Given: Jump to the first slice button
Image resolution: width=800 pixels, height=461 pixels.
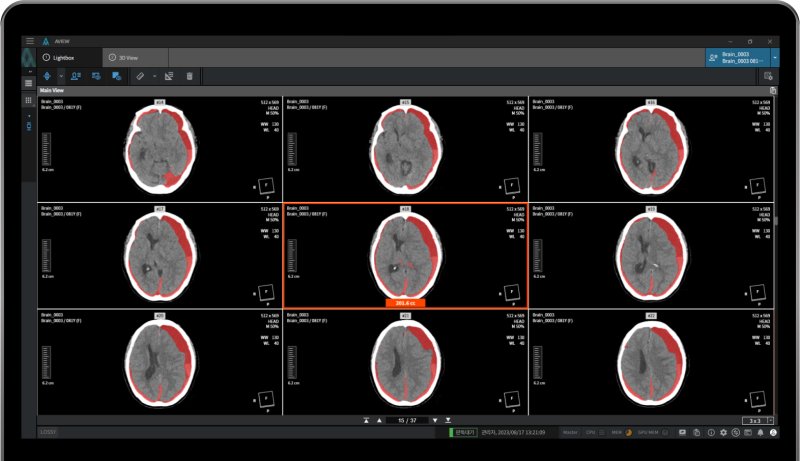Looking at the screenshot, I should pyautogui.click(x=367, y=420).
